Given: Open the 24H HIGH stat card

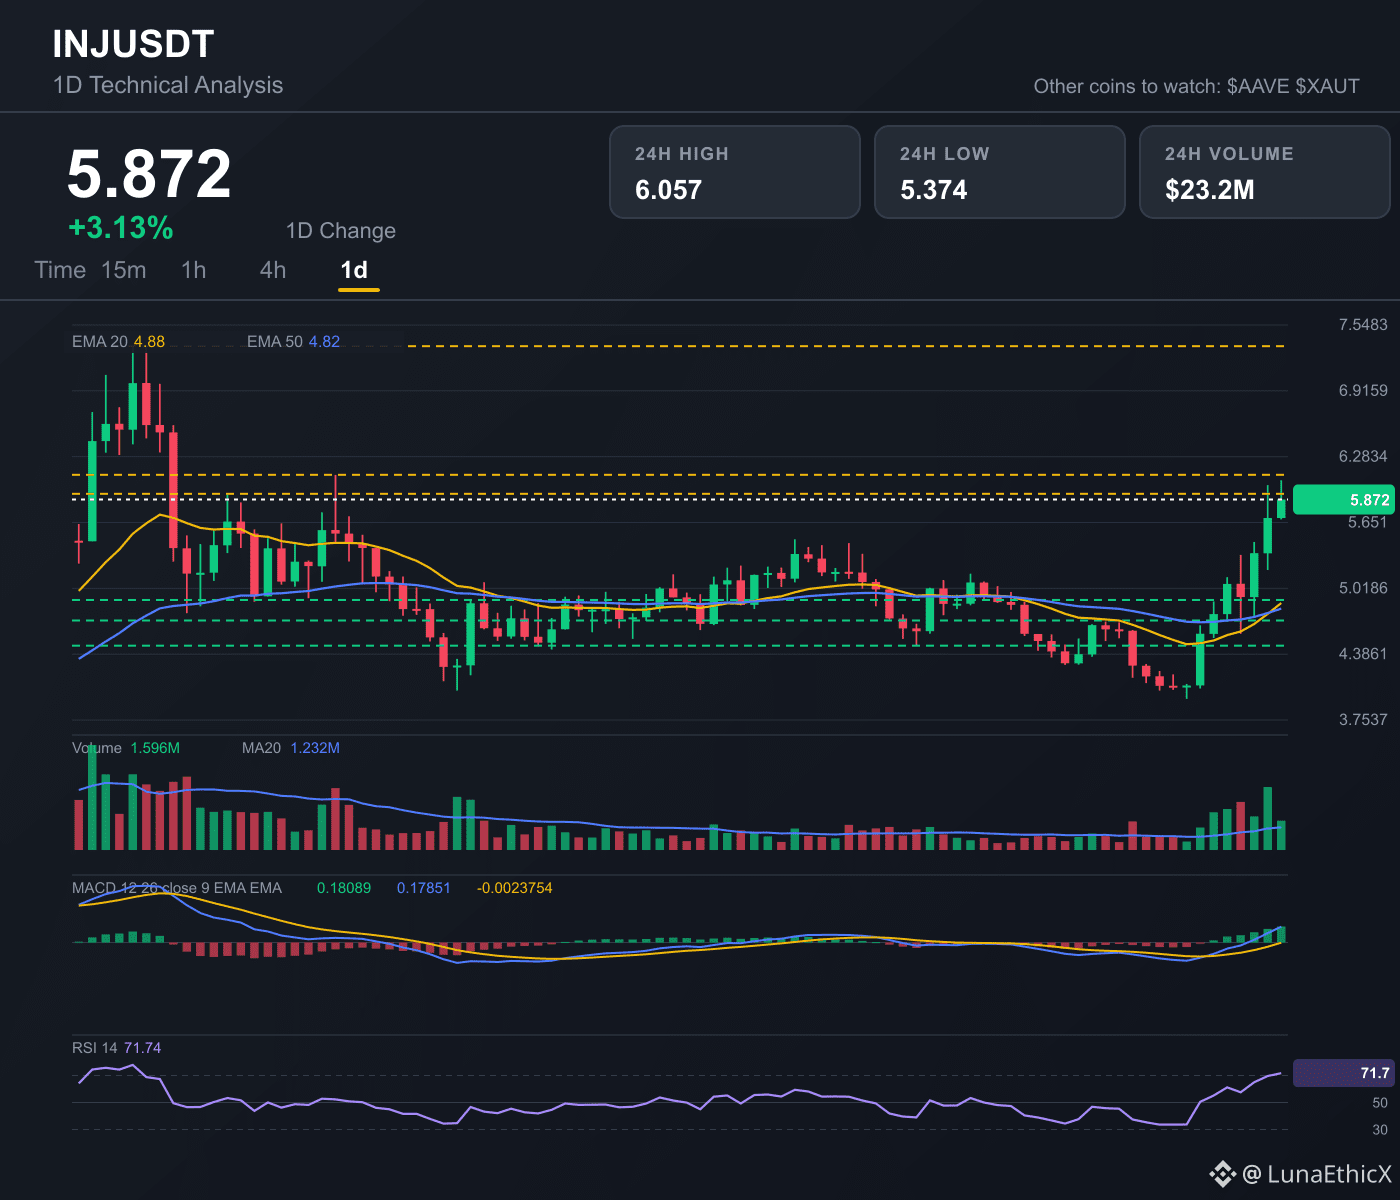Looking at the screenshot, I should point(735,172).
